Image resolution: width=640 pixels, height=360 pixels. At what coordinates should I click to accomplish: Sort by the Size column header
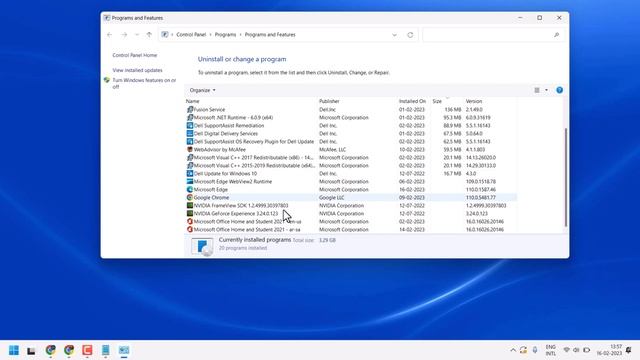[437, 101]
